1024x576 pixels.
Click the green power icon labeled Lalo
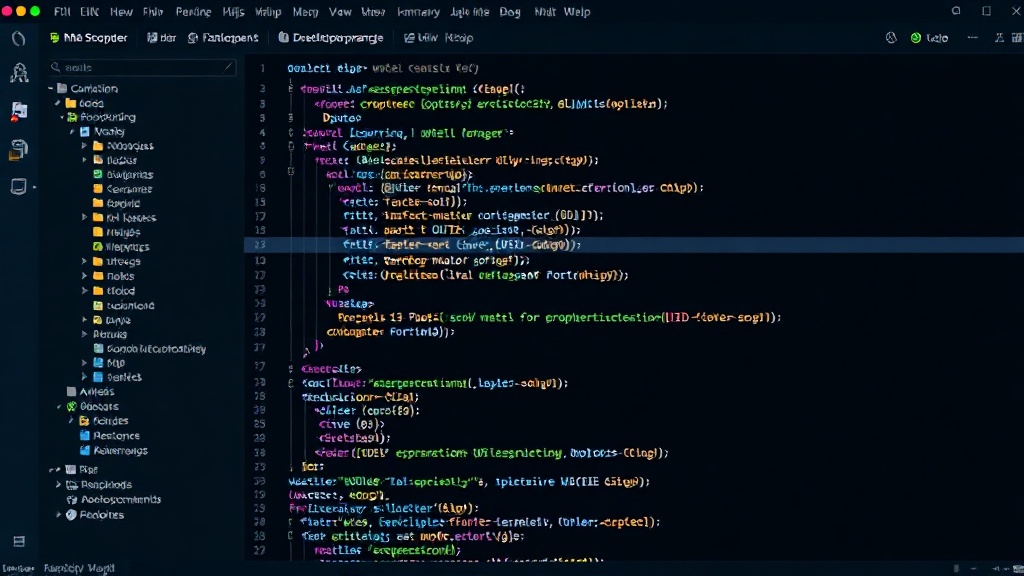click(x=916, y=38)
